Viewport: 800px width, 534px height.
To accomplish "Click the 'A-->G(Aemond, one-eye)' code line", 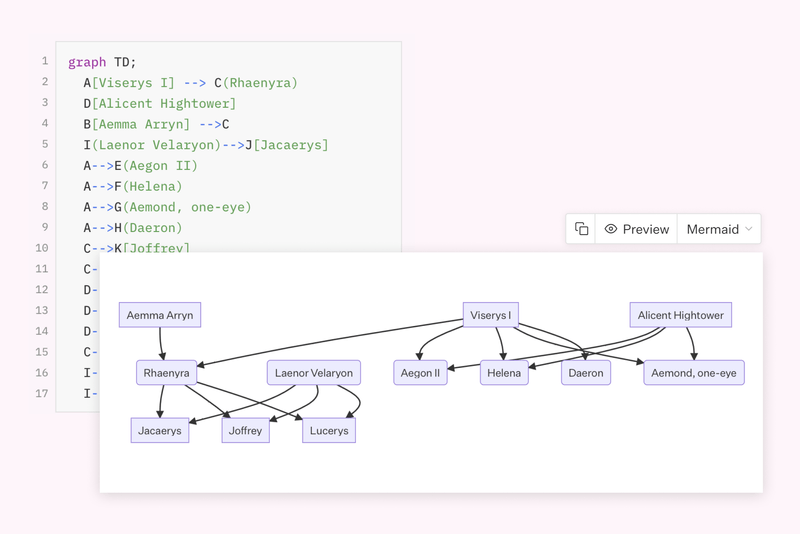I will pyautogui.click(x=167, y=207).
